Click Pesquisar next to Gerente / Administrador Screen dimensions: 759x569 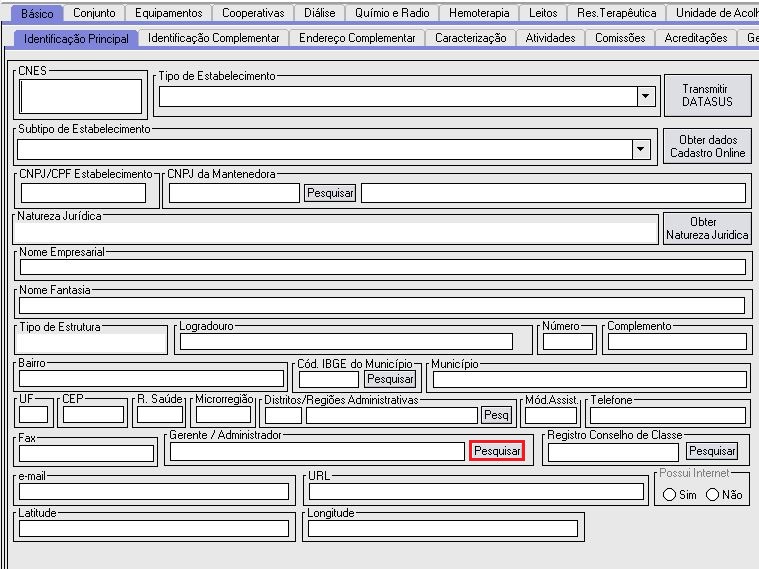tap(497, 451)
